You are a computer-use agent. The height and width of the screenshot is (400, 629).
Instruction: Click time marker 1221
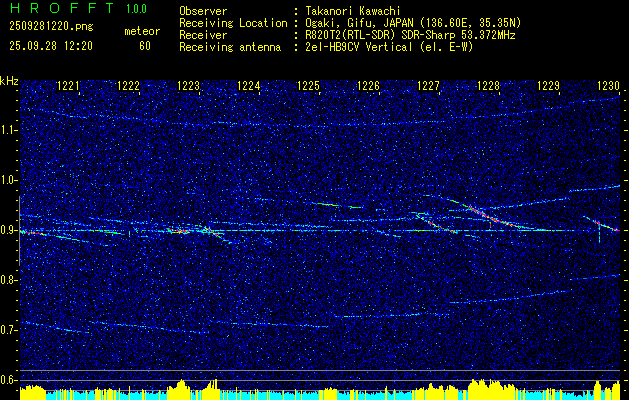[x=69, y=85]
